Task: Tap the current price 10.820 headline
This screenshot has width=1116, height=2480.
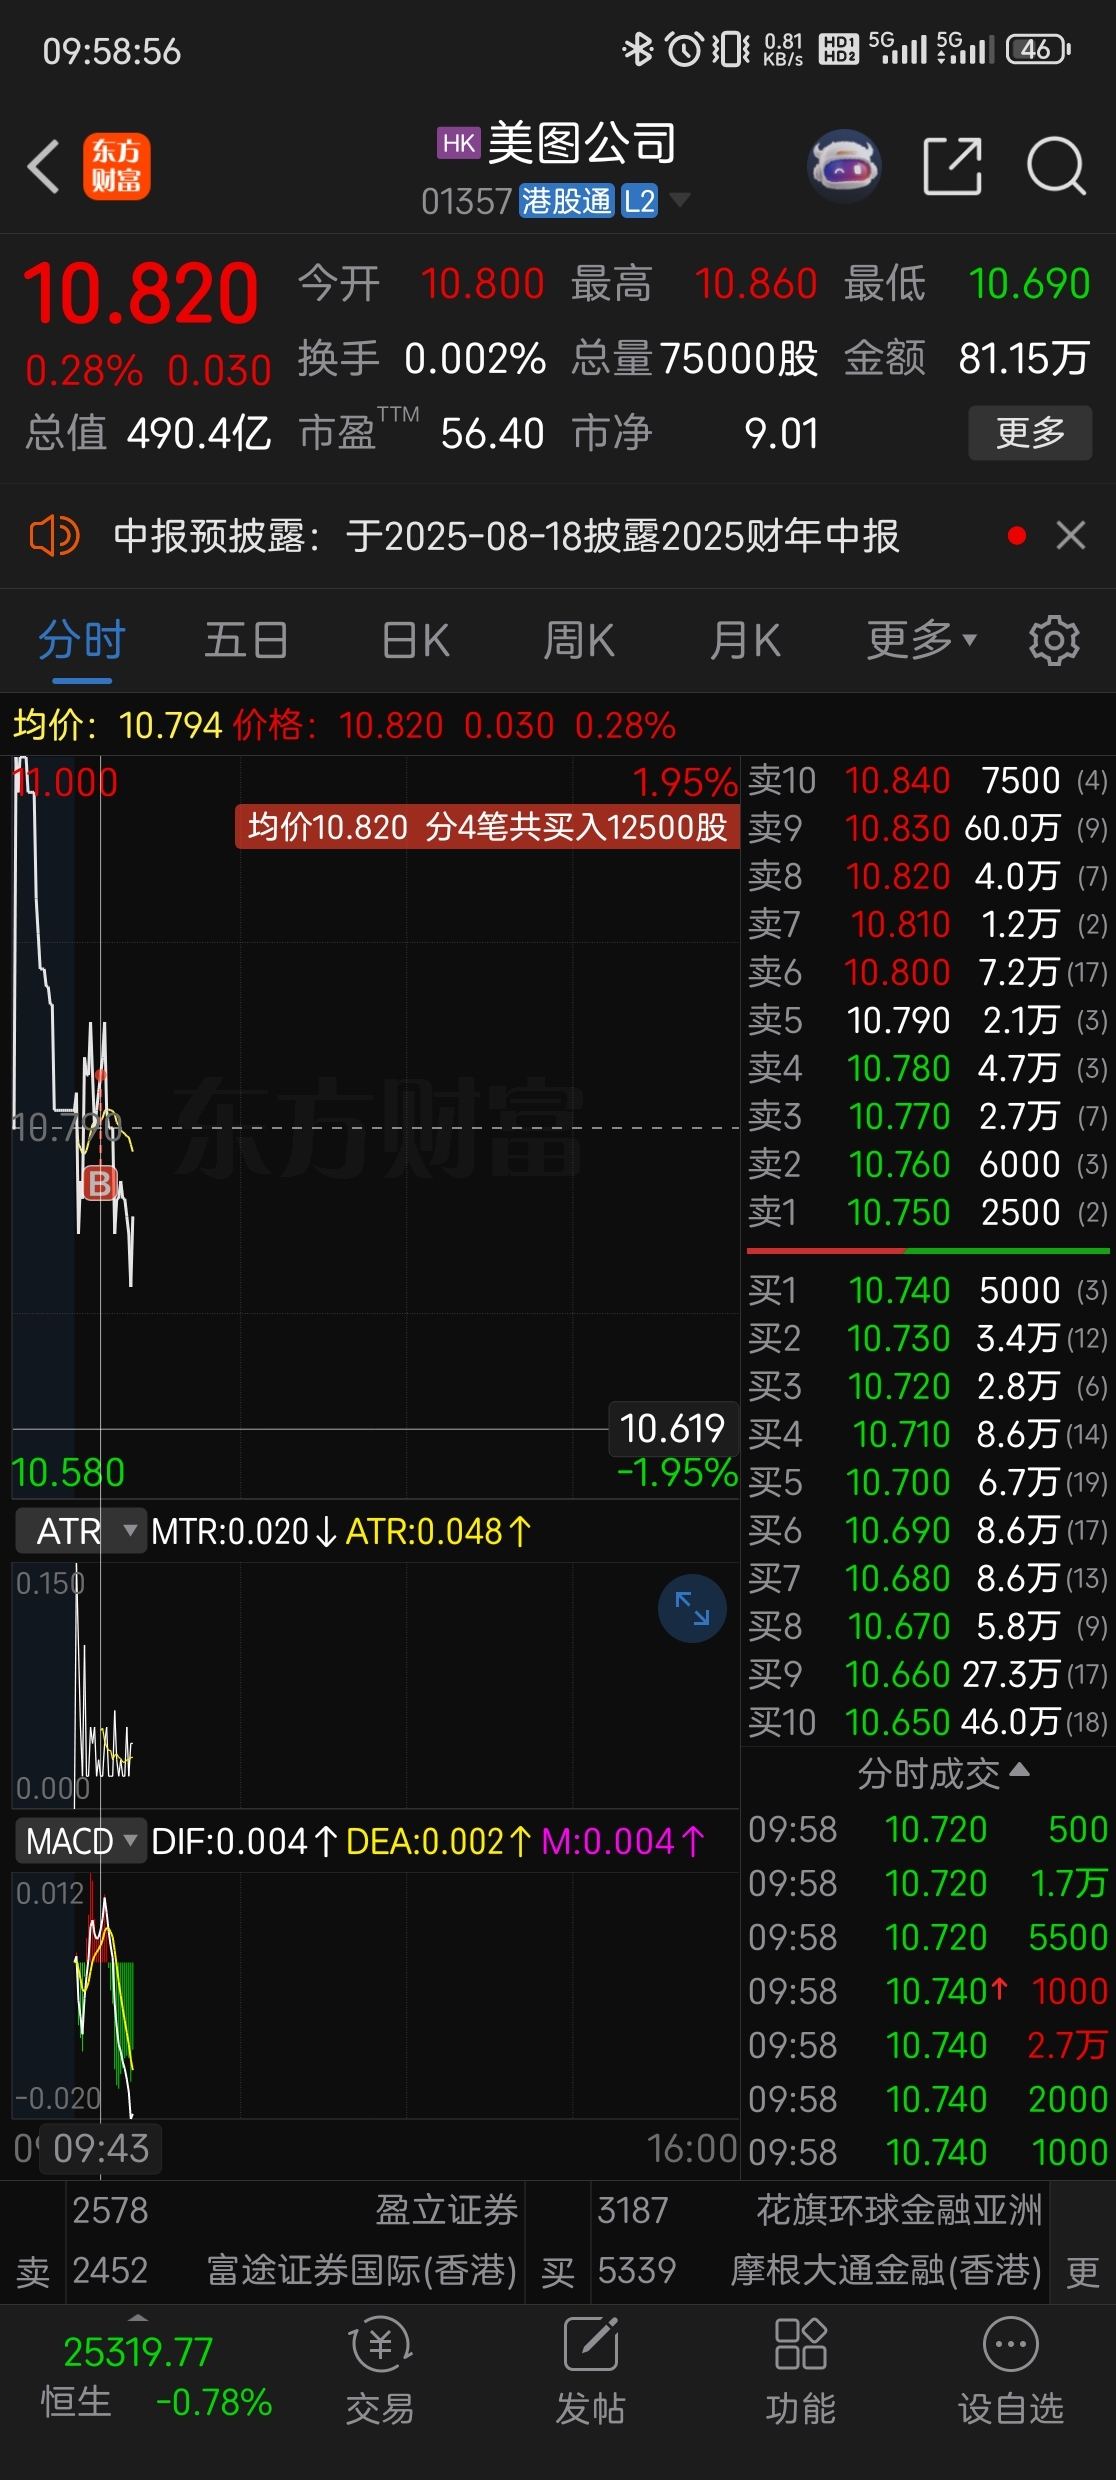Action: (141, 293)
